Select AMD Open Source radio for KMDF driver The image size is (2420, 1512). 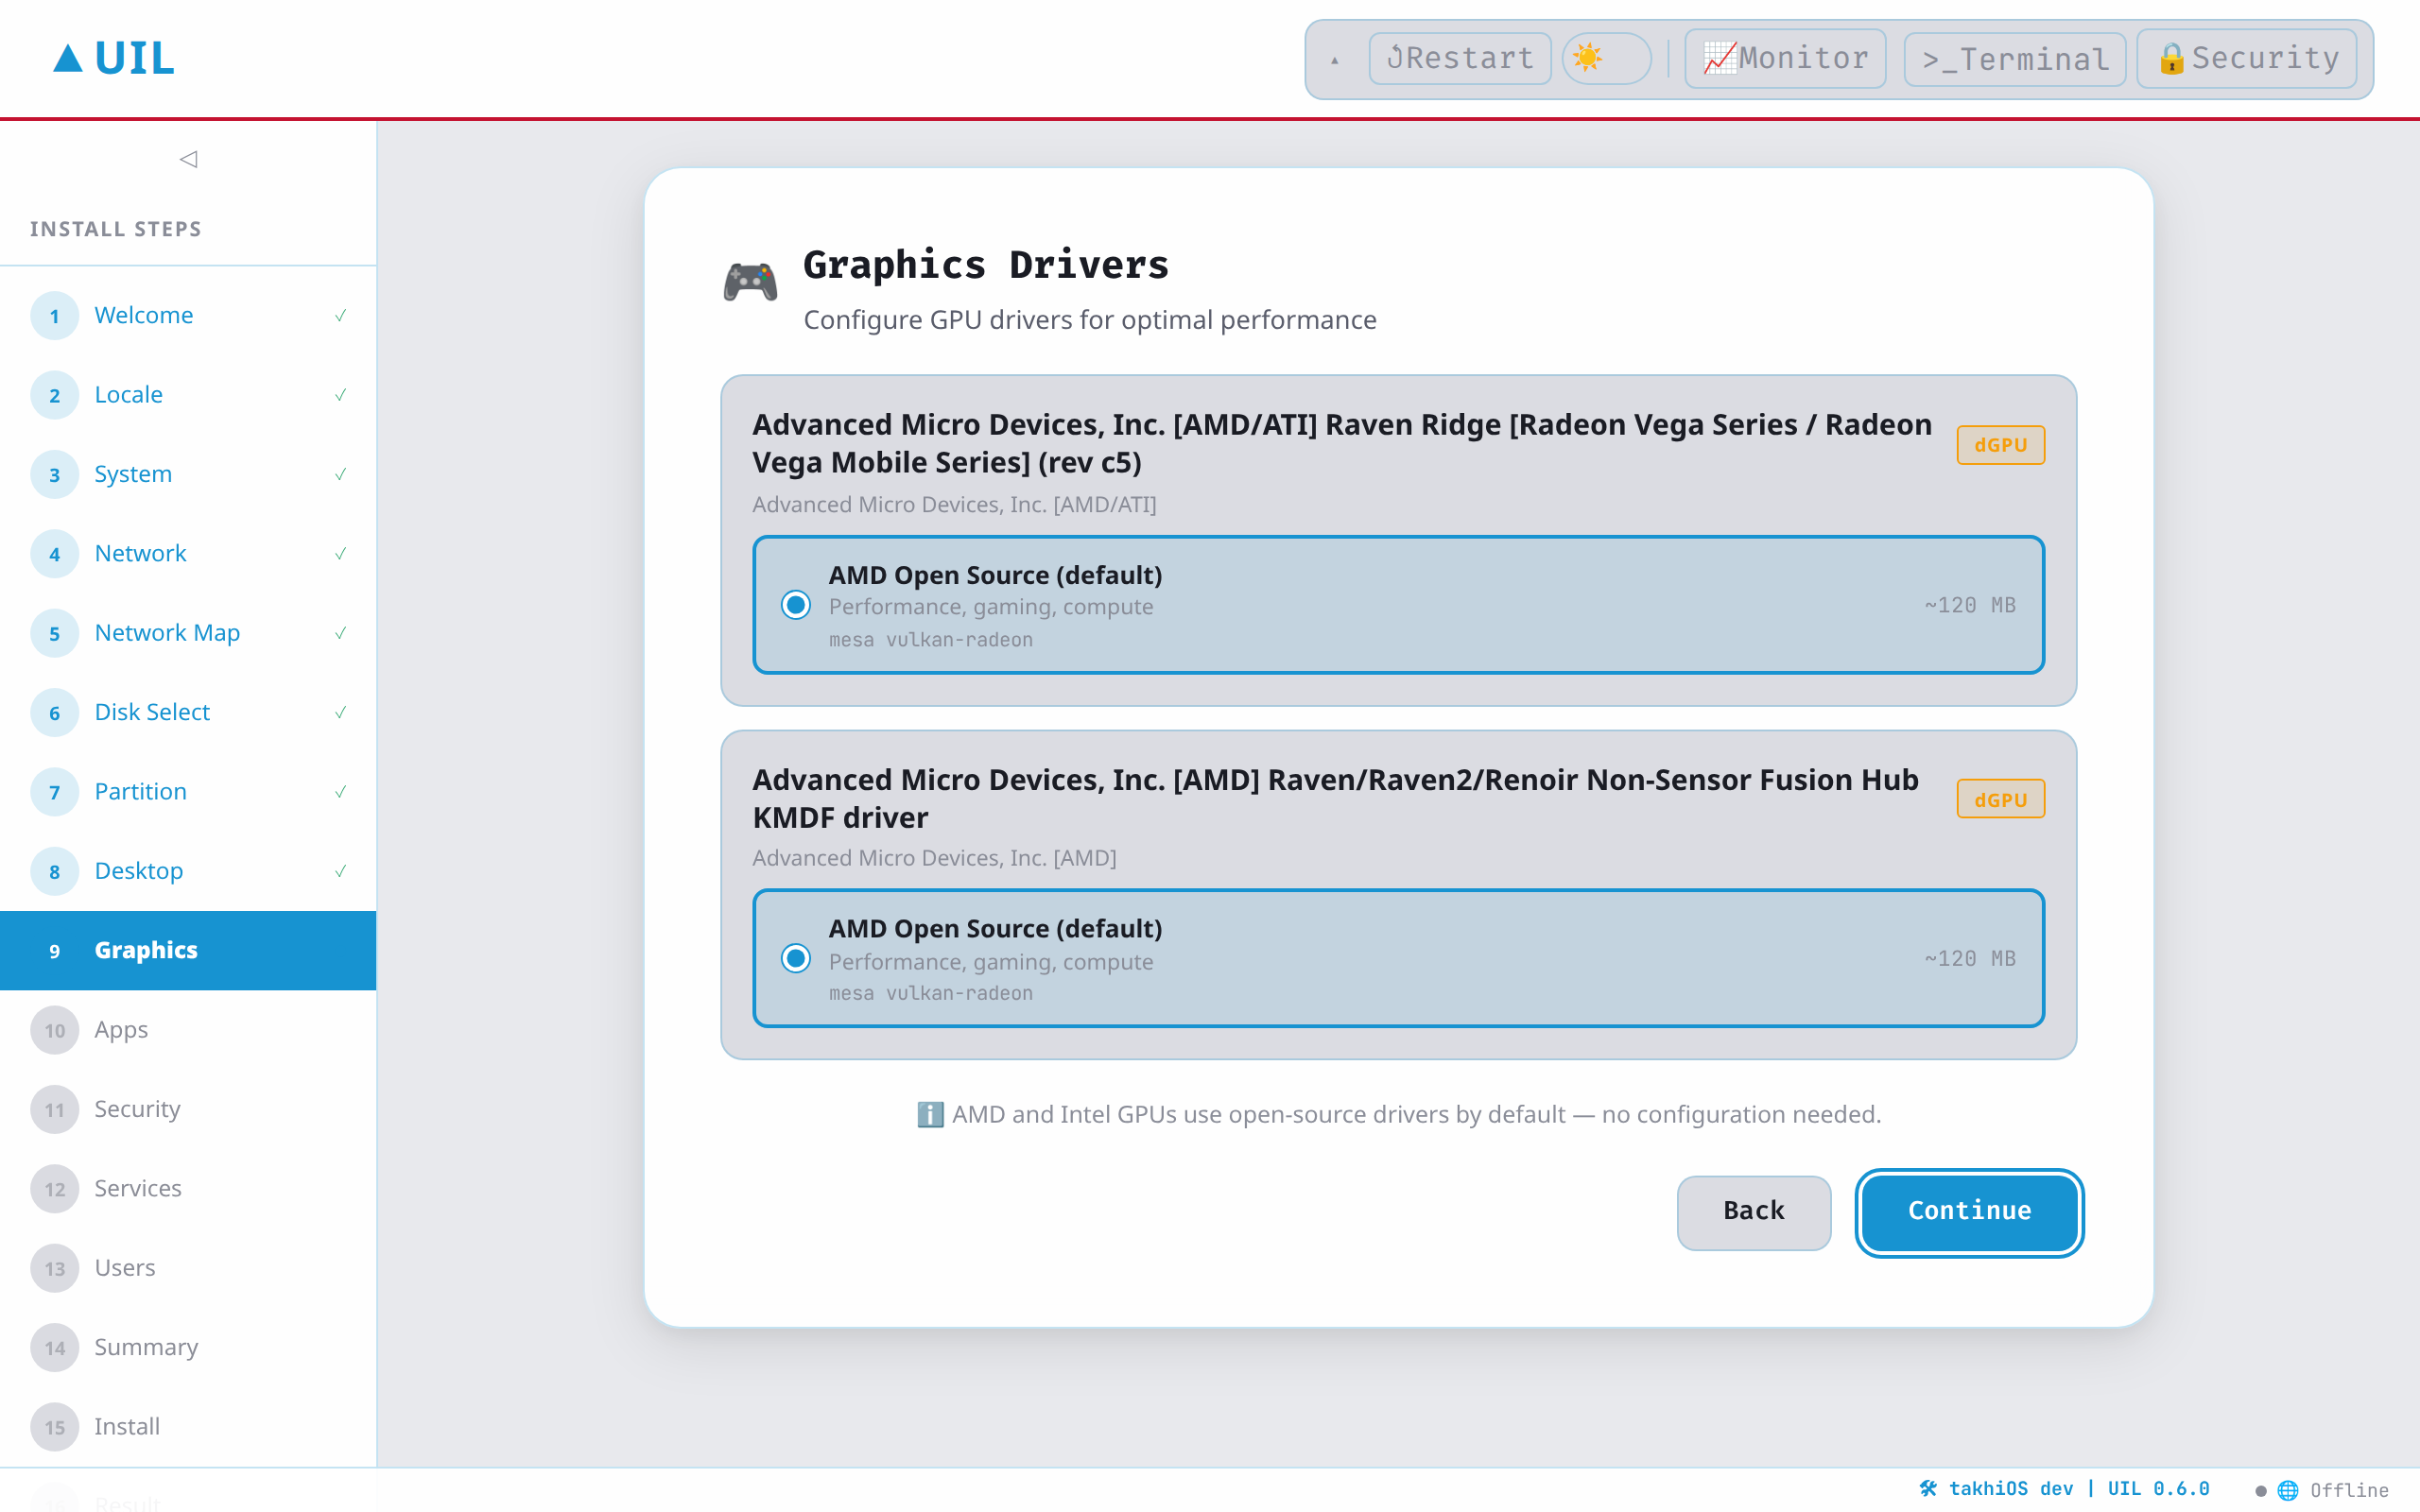coord(796,958)
